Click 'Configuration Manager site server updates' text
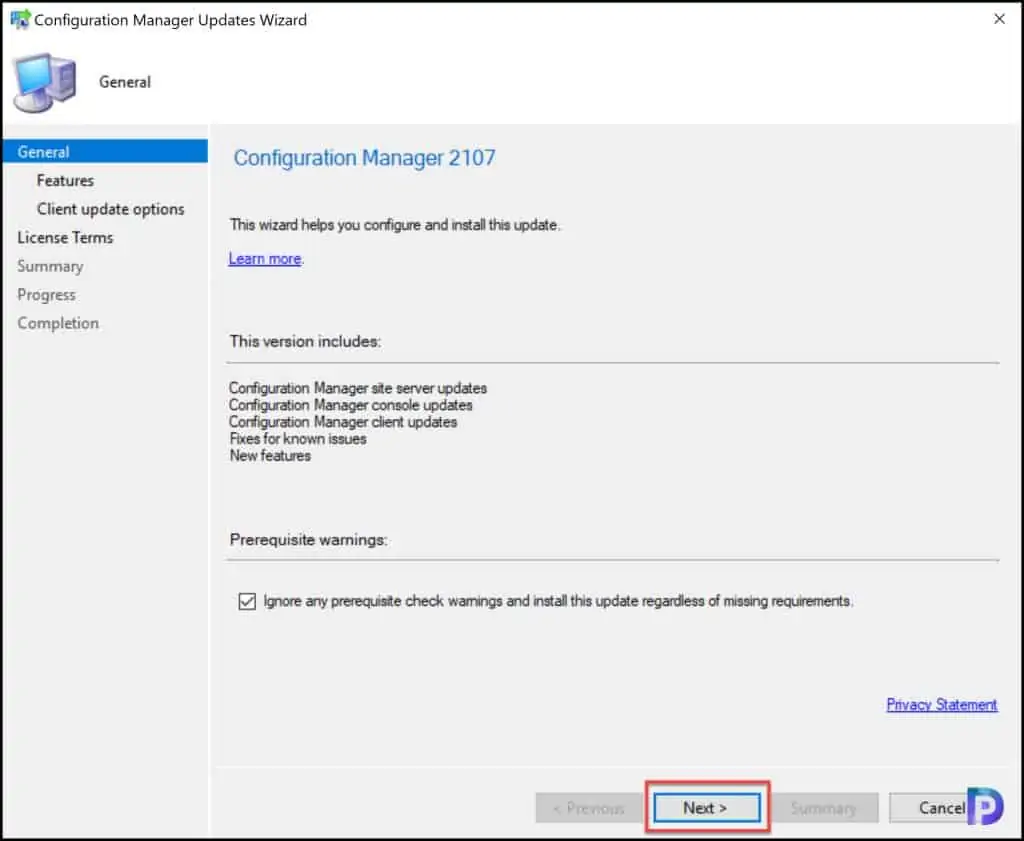1024x841 pixels. pos(358,388)
